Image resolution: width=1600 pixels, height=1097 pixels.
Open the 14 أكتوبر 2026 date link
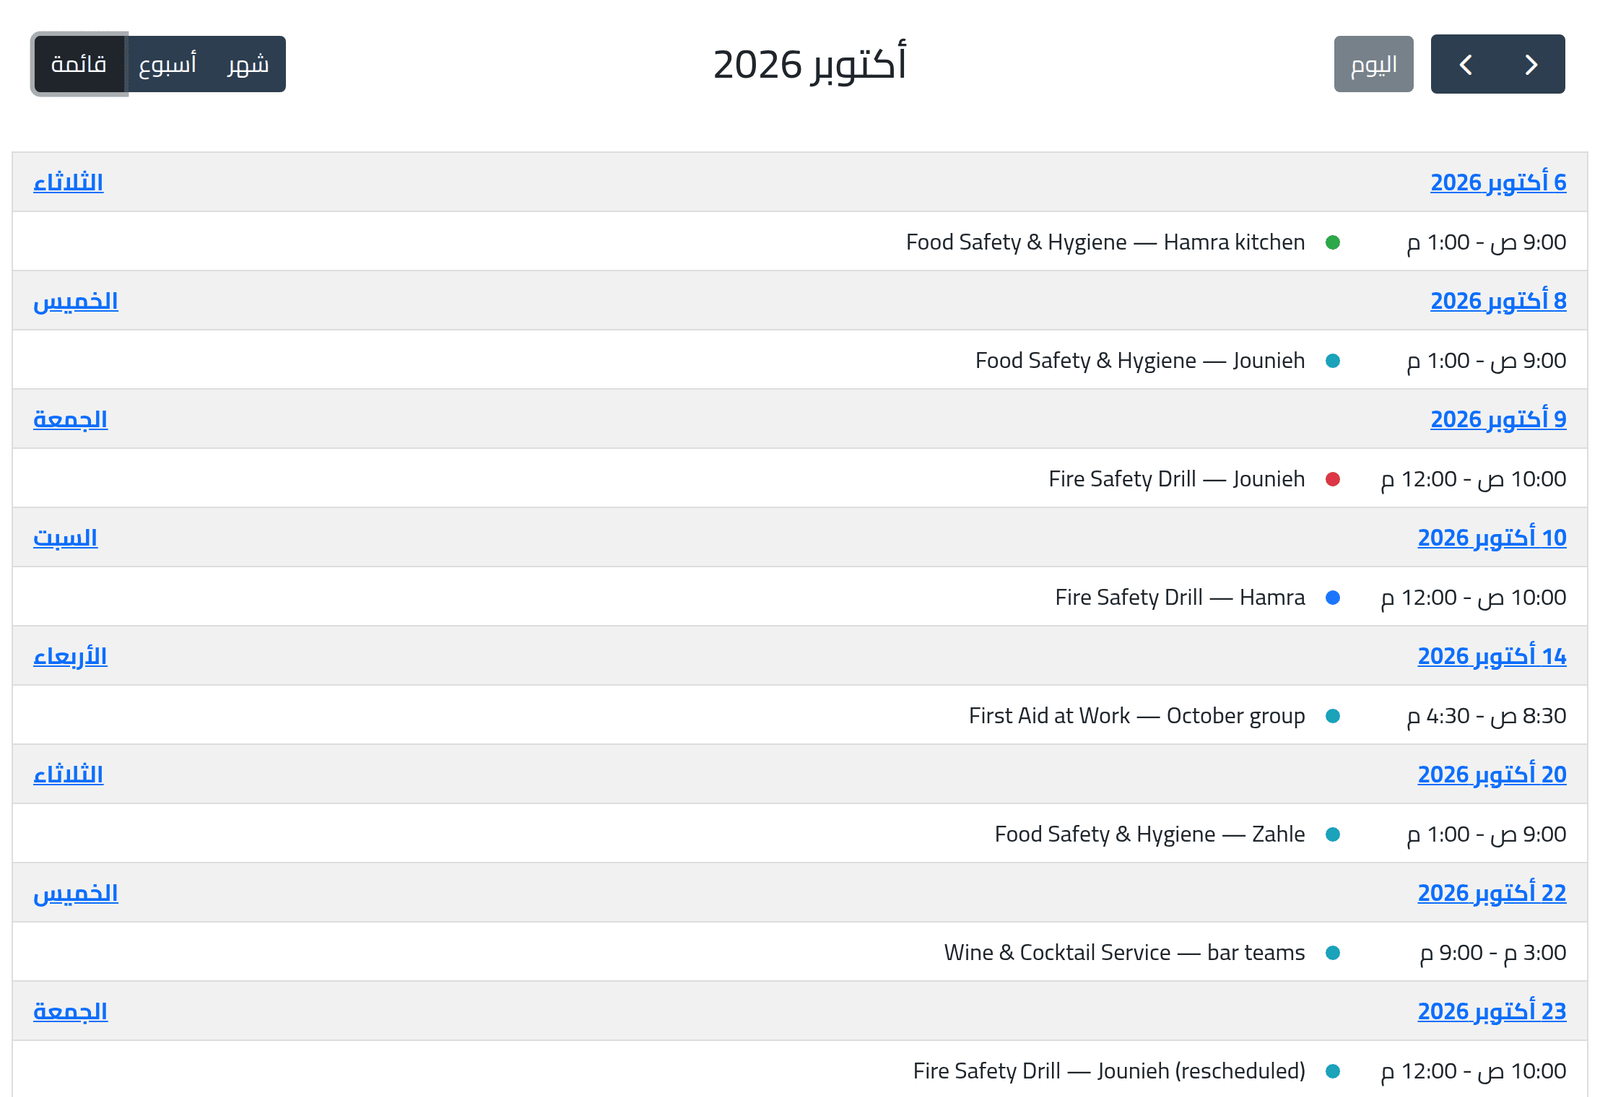tap(1492, 656)
